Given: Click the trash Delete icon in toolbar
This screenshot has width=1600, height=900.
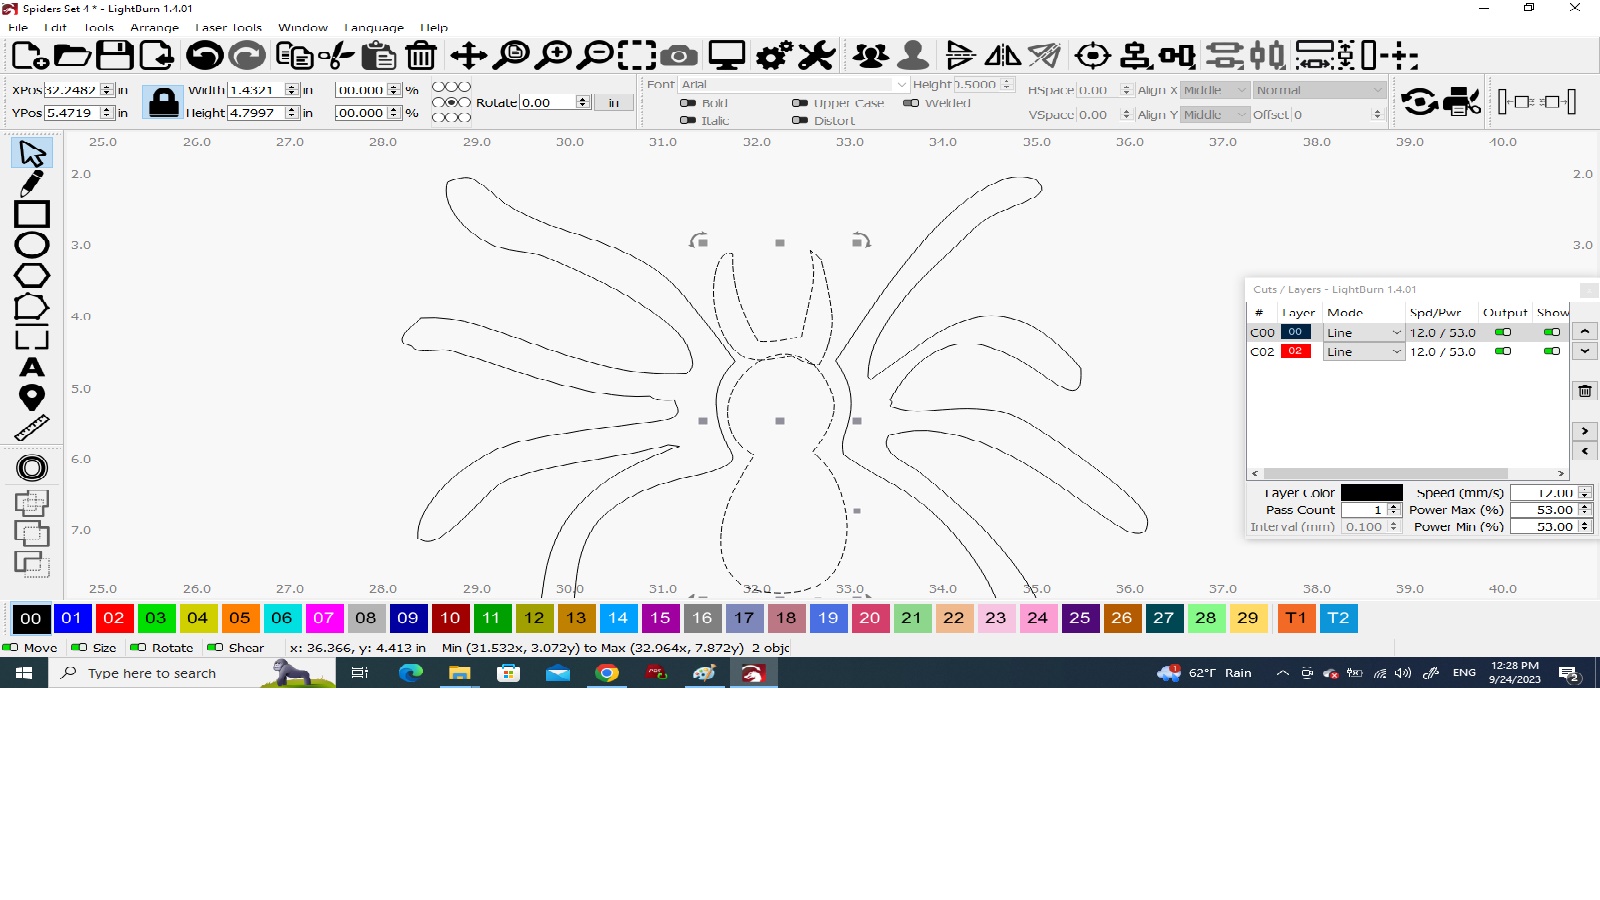Looking at the screenshot, I should pos(421,56).
